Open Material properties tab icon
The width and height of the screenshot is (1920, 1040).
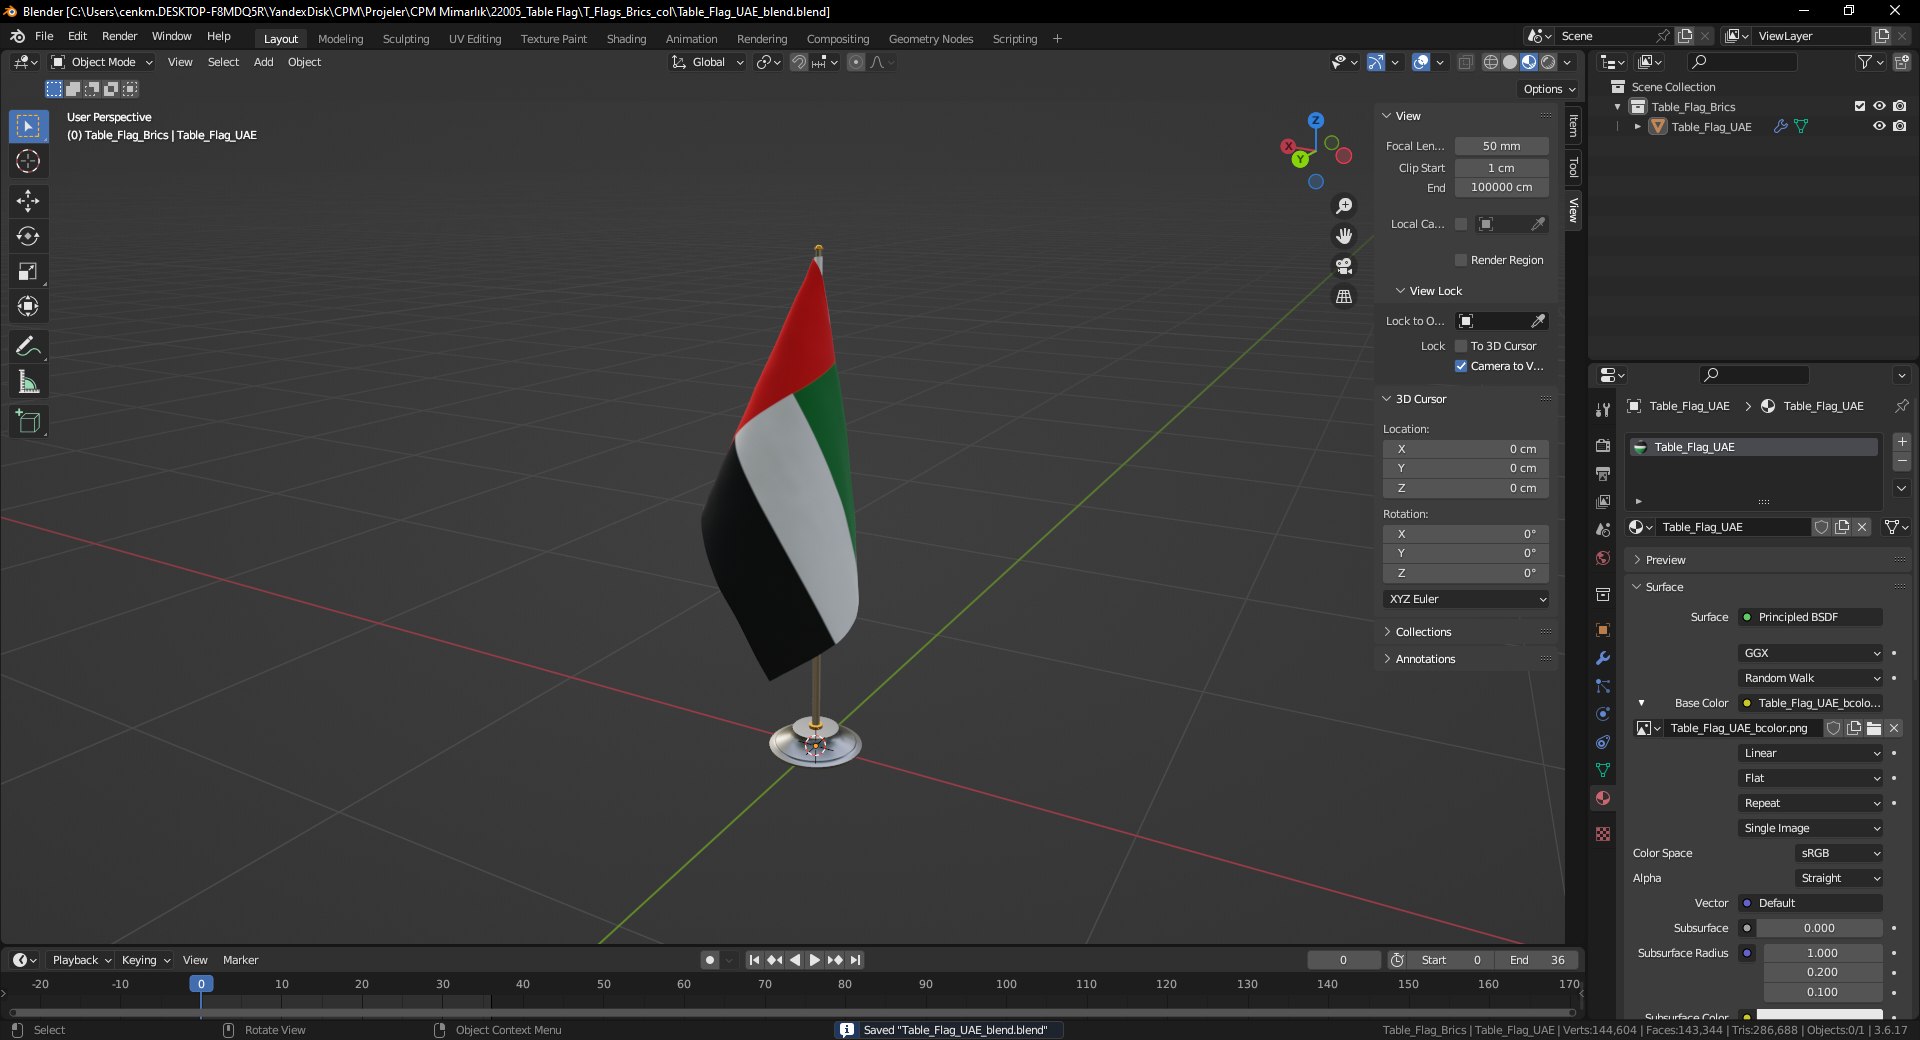[1603, 798]
